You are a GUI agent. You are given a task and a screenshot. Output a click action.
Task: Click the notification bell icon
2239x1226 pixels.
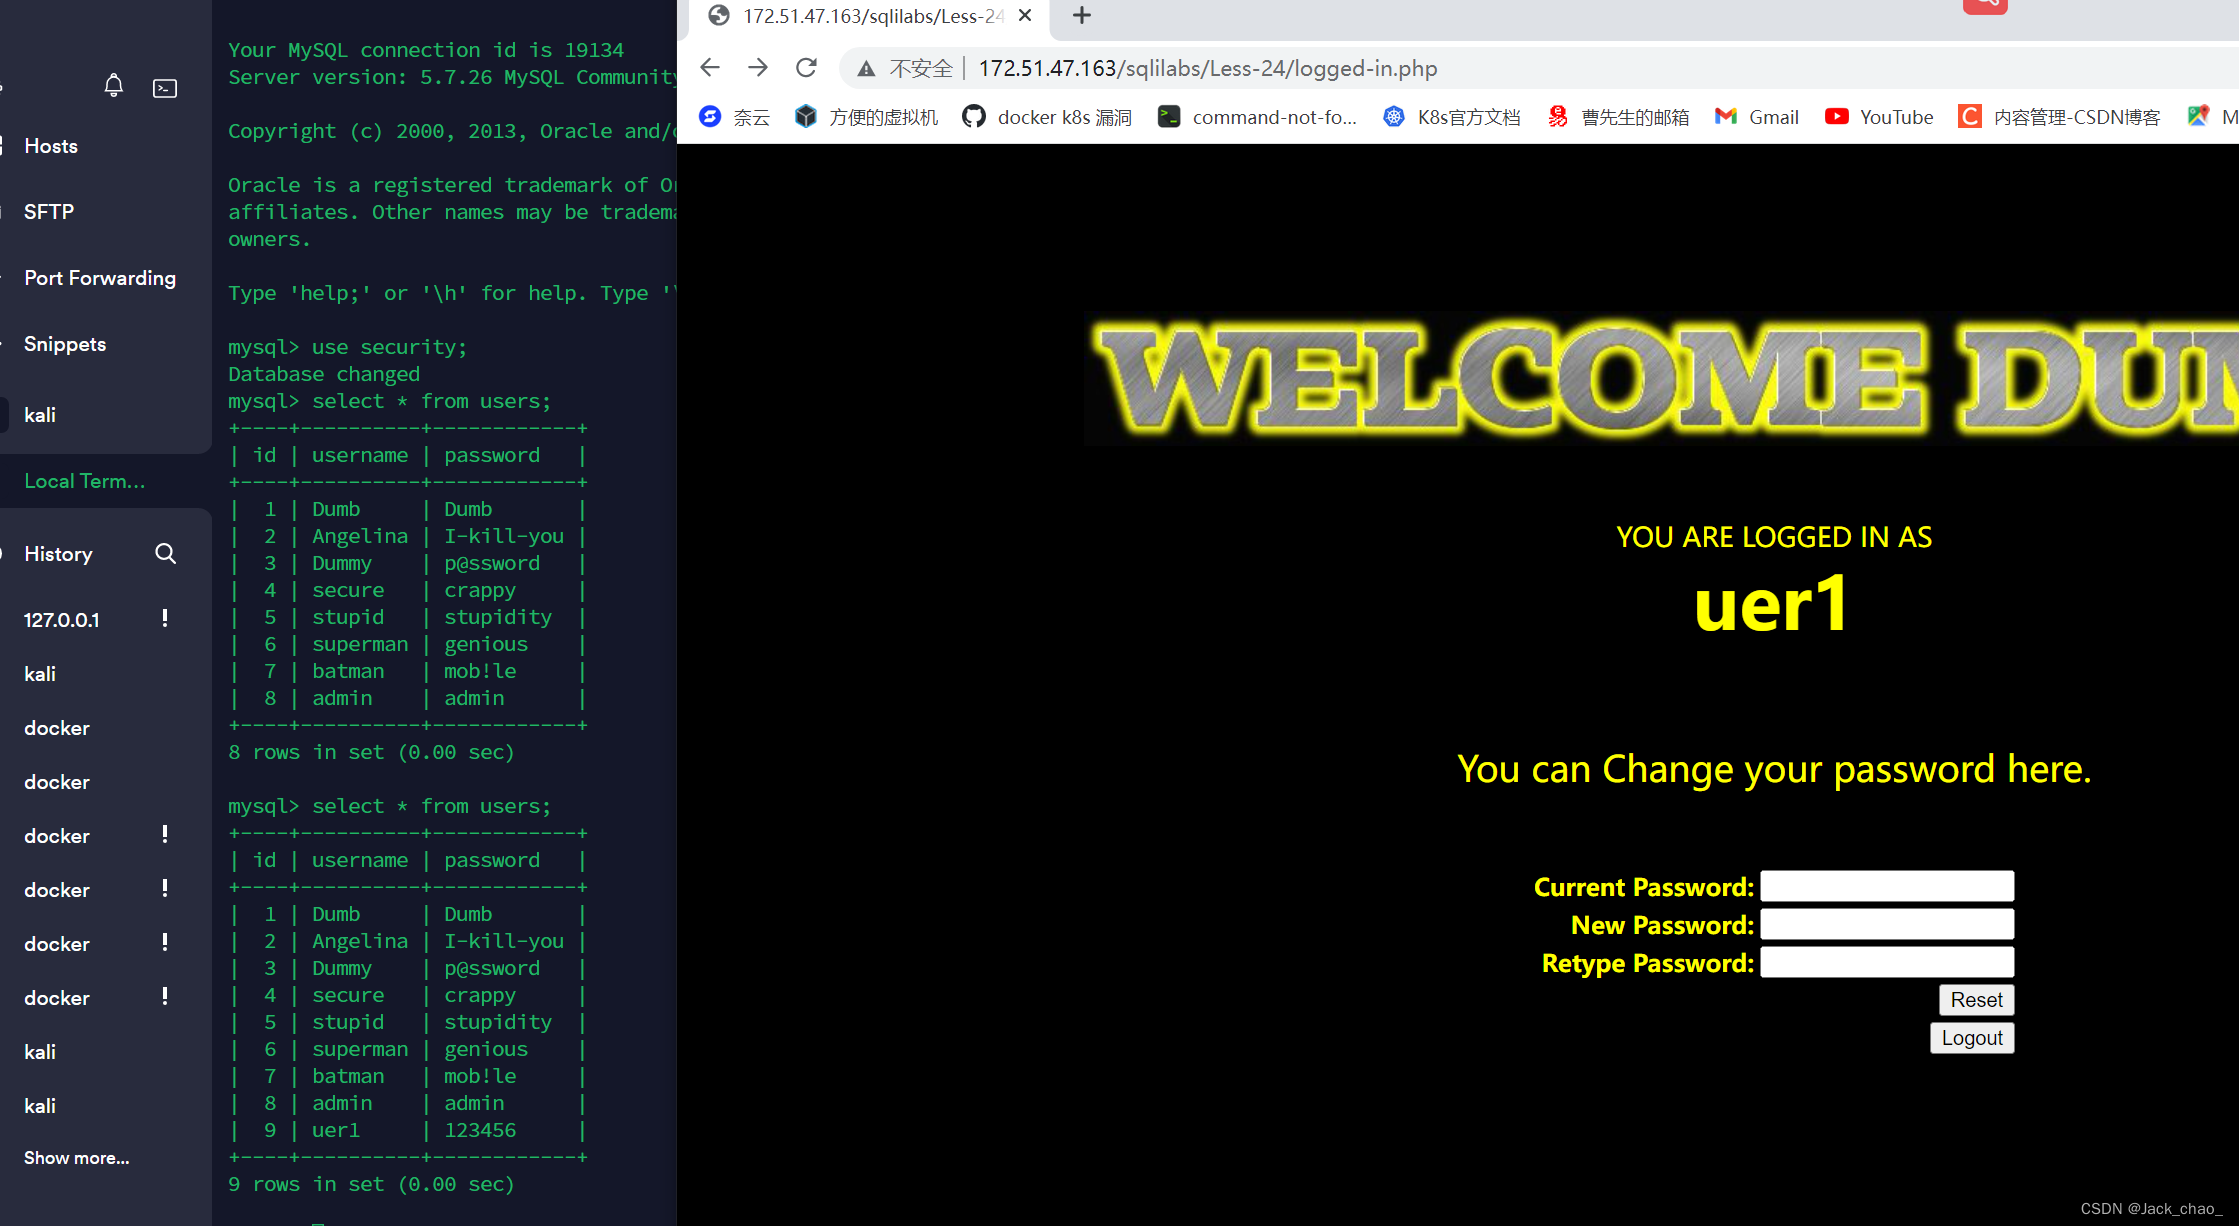click(114, 87)
